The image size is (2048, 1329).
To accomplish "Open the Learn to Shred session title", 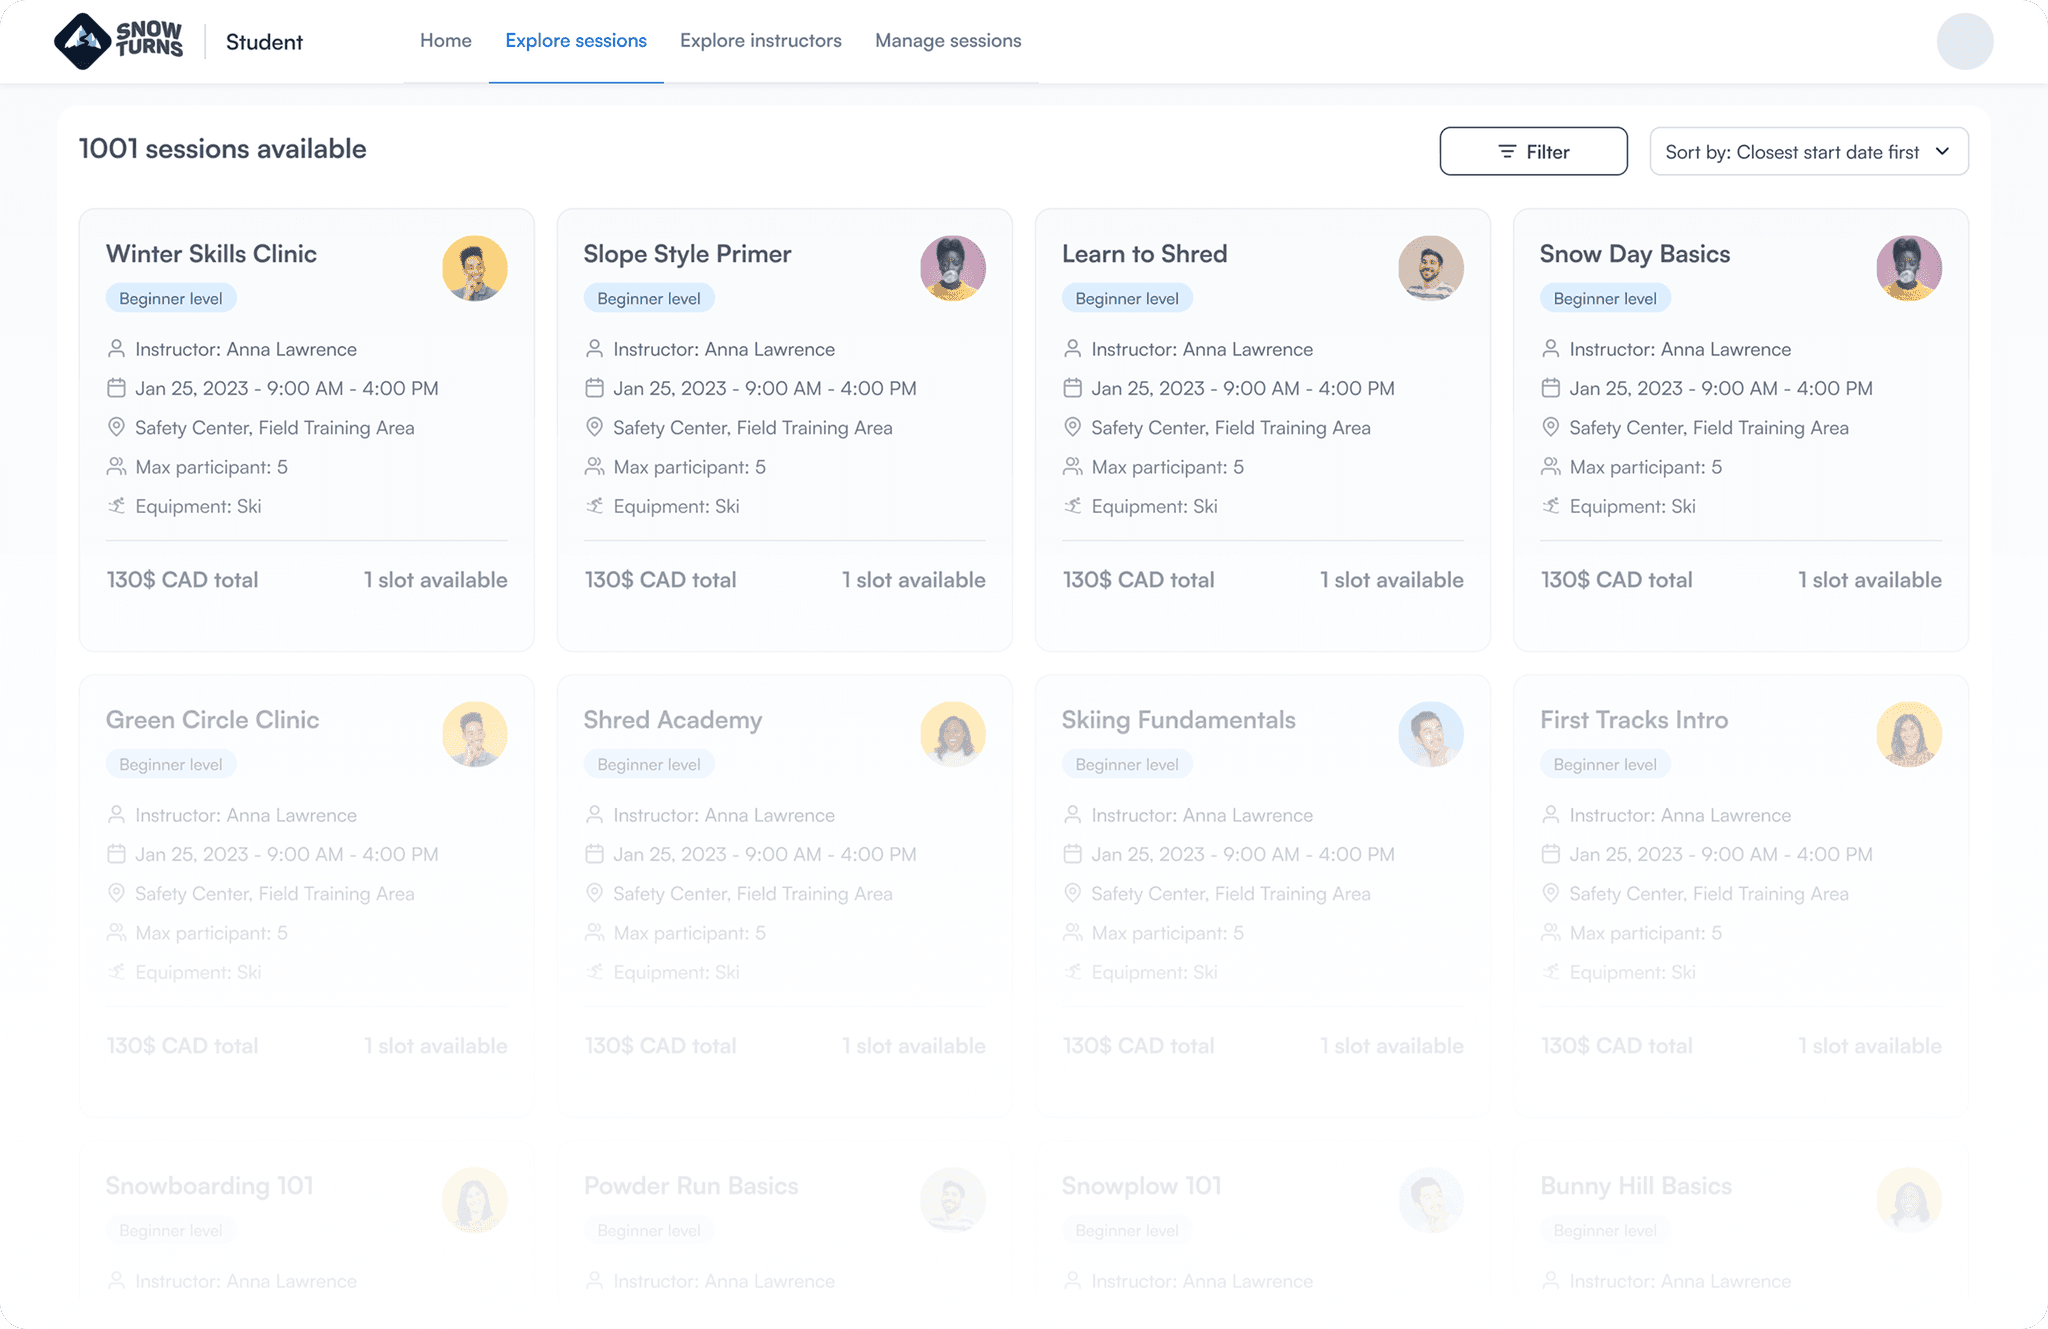I will point(1144,254).
